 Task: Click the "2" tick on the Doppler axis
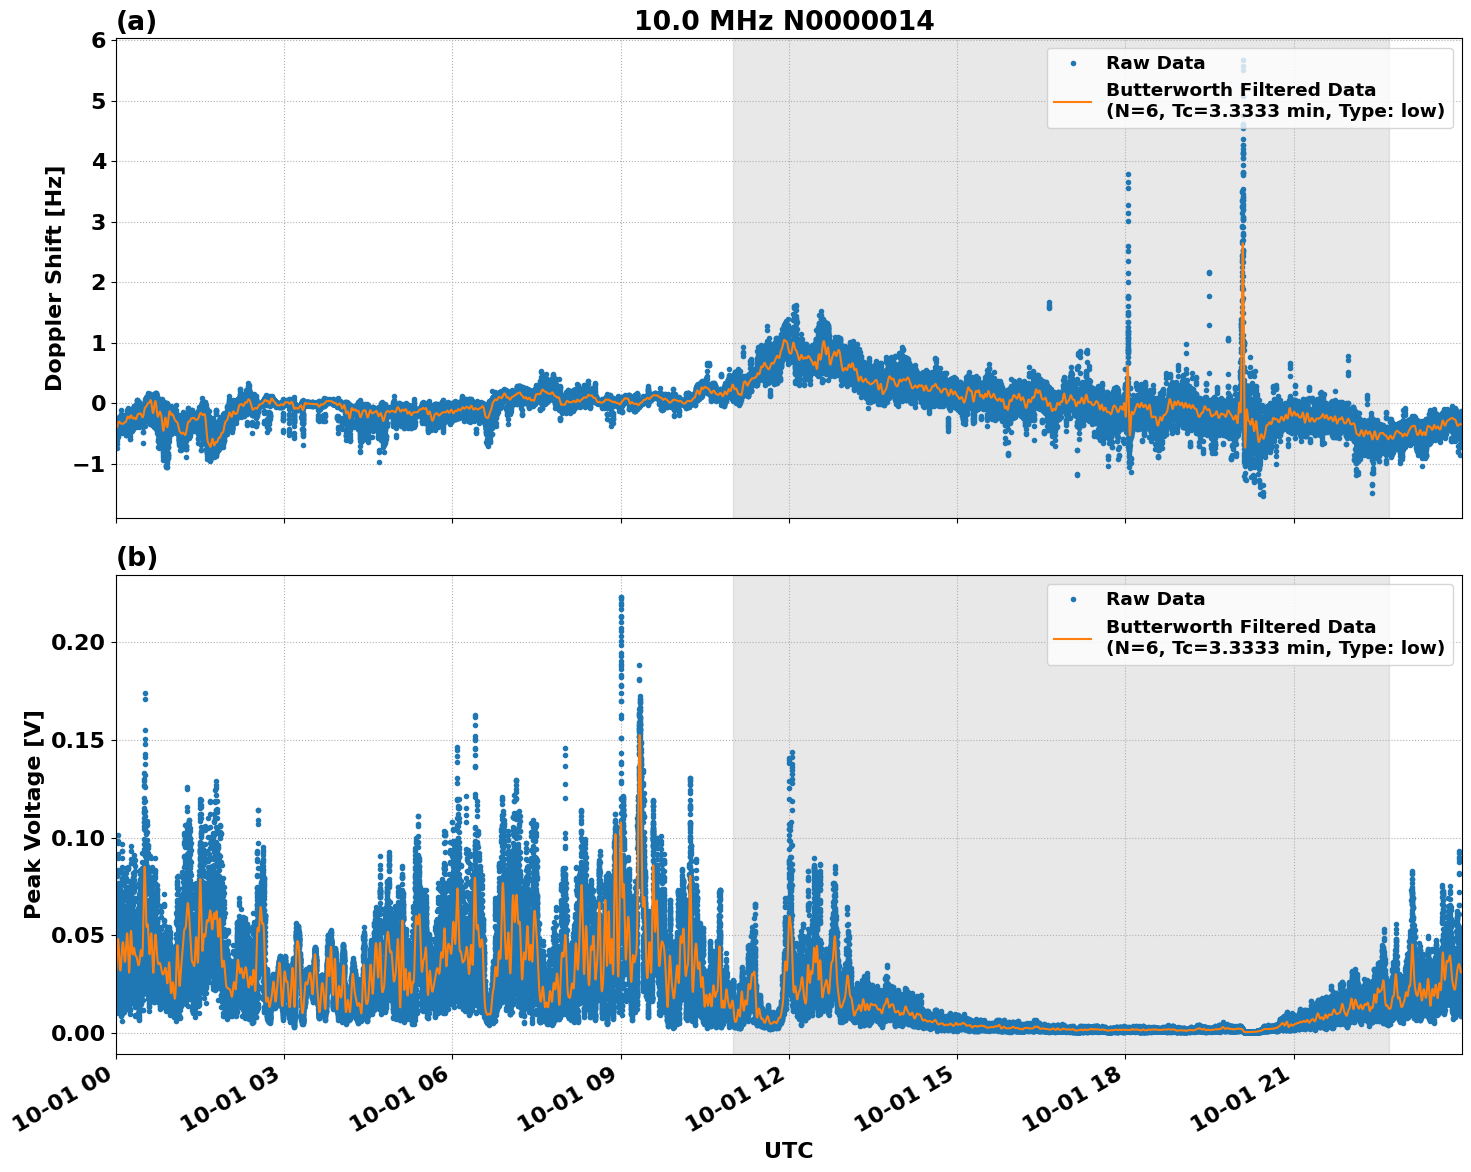(x=98, y=283)
